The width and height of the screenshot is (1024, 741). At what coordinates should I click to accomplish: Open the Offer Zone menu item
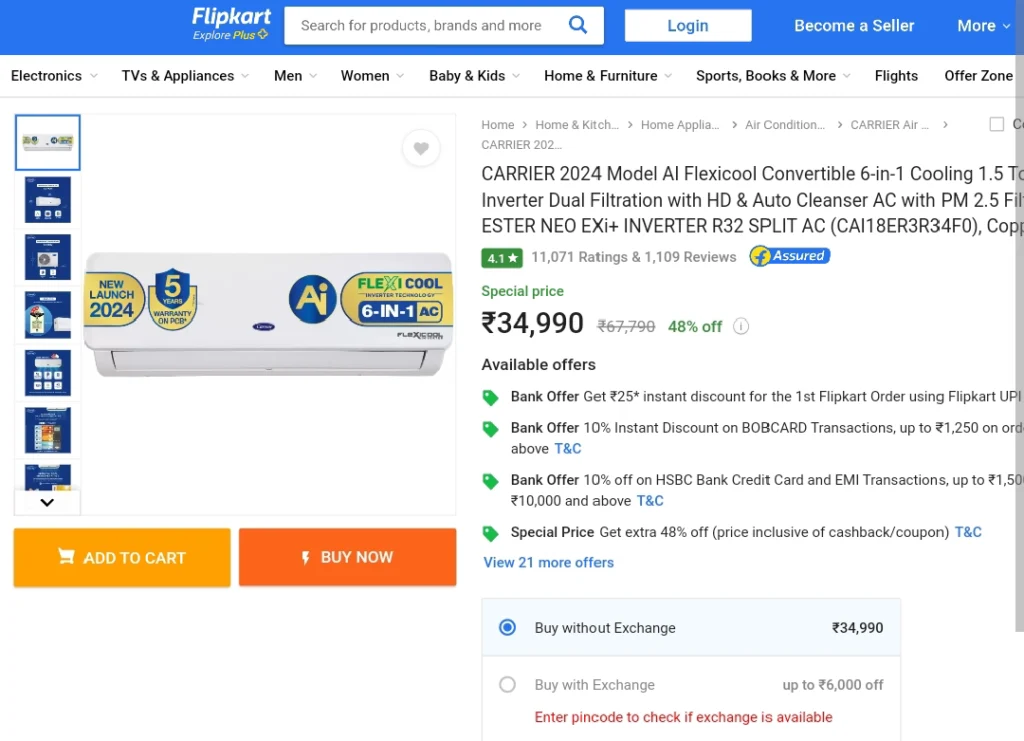pyautogui.click(x=978, y=76)
